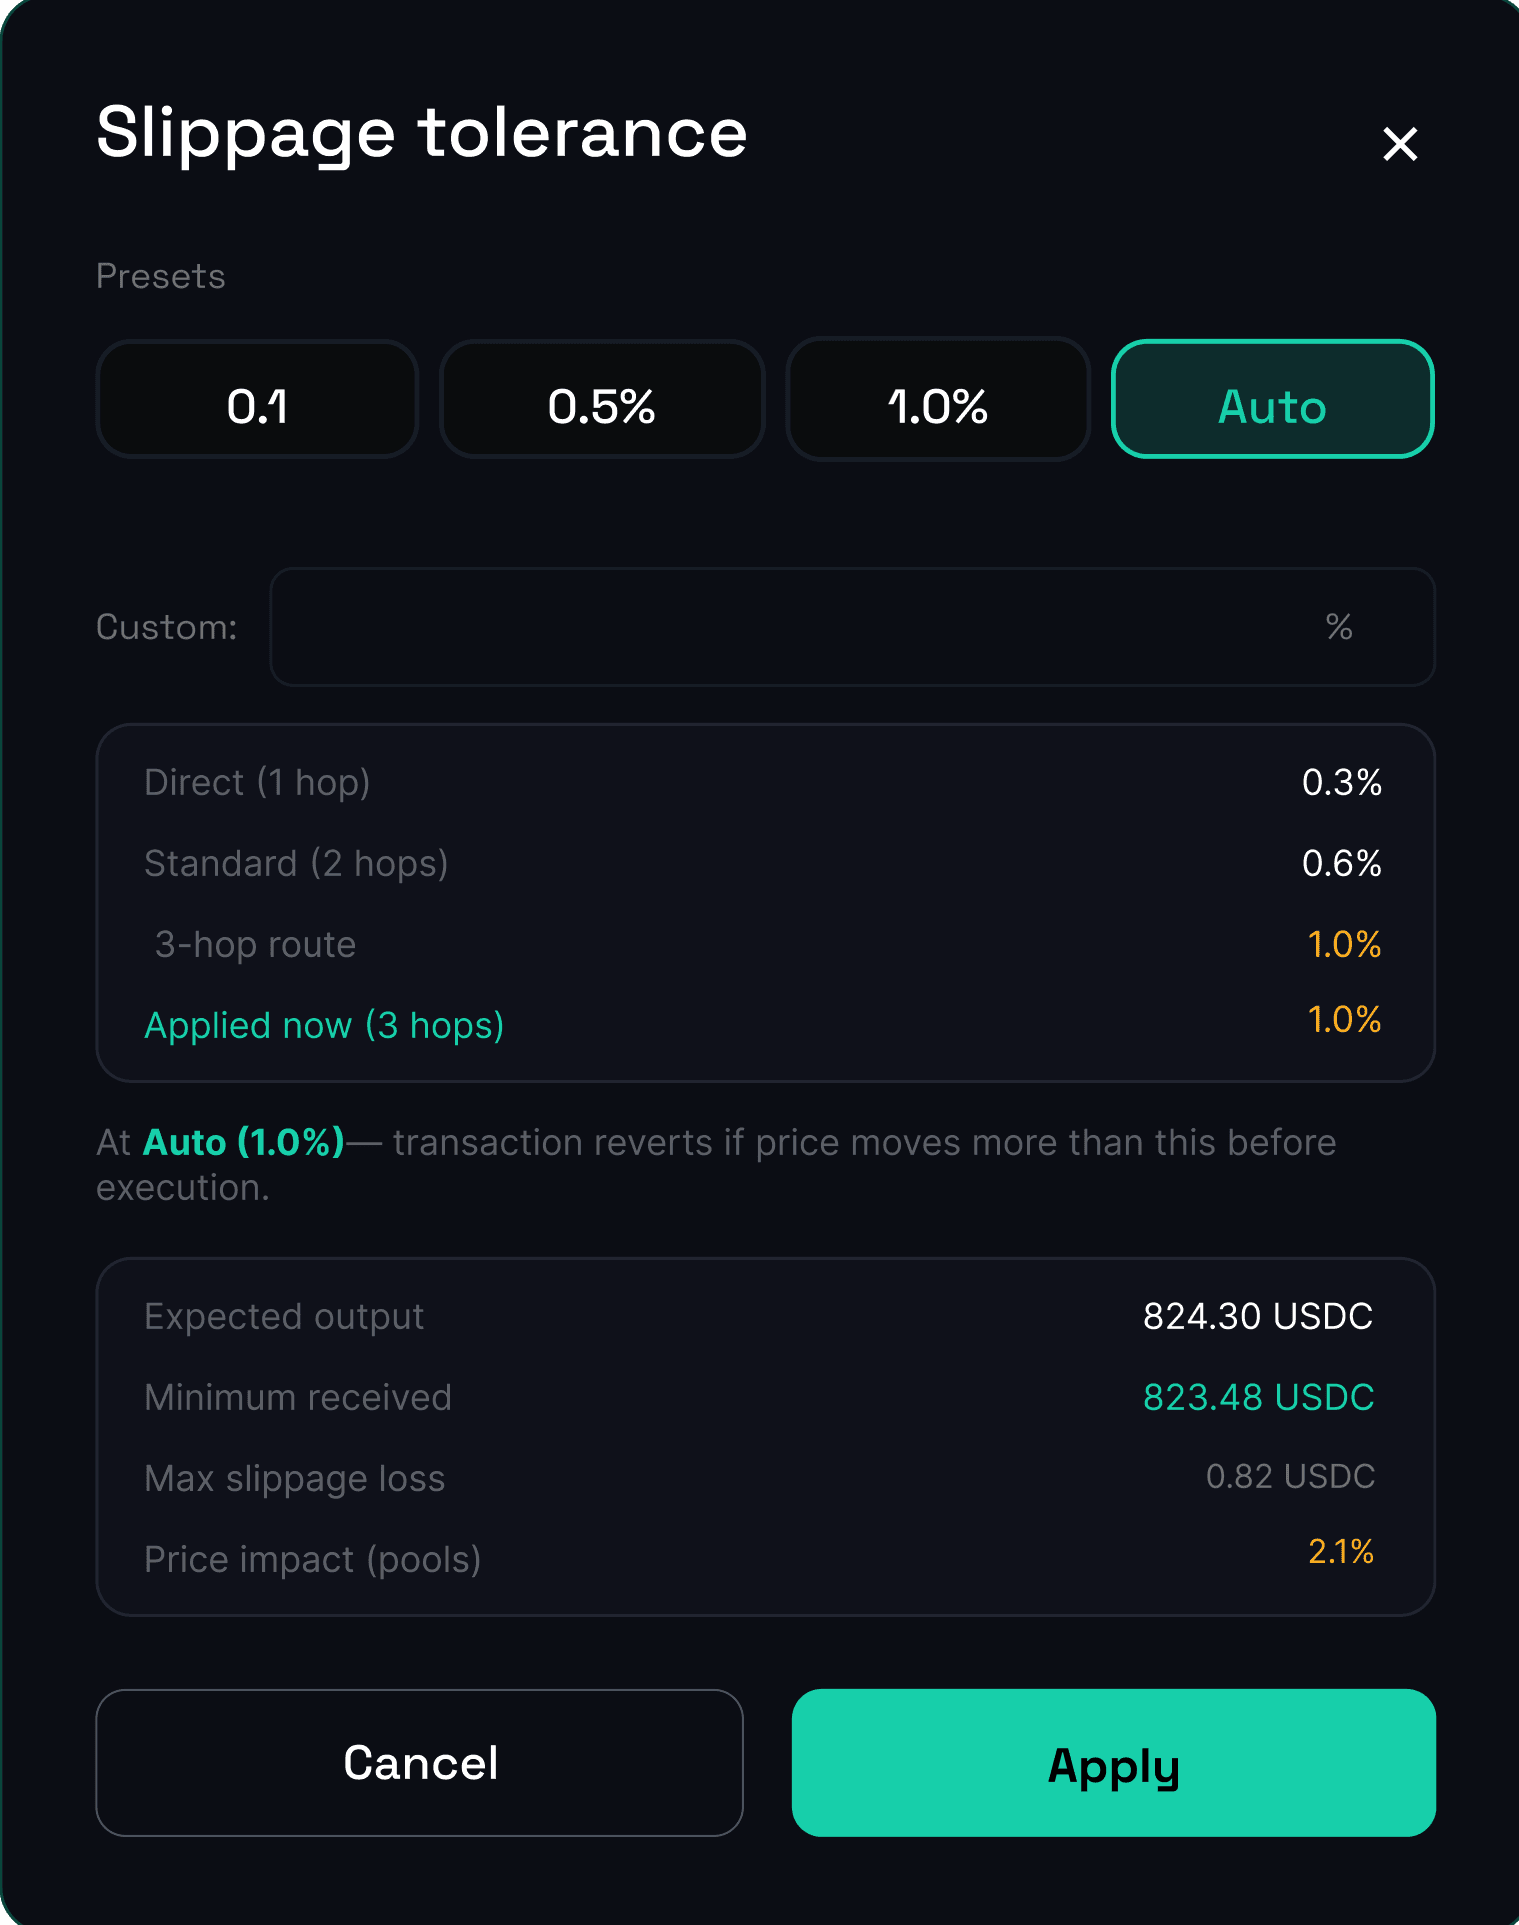This screenshot has height=1925, width=1519.
Task: Focus the Custom slippage input field
Action: click(852, 627)
